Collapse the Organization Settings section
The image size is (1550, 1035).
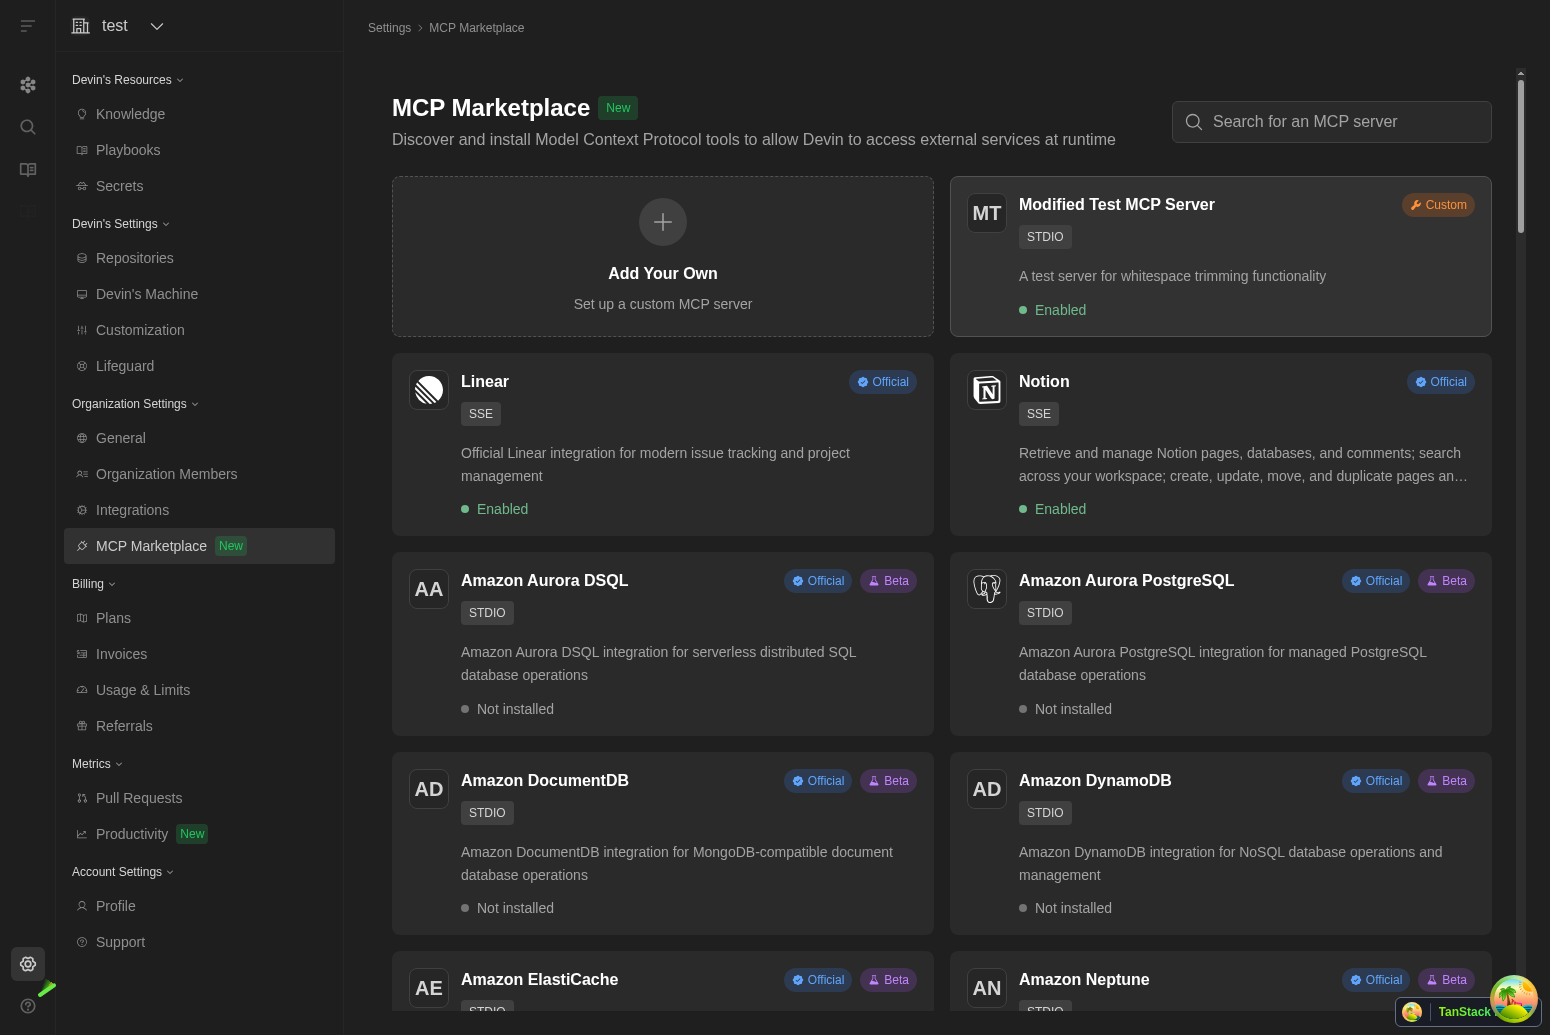tap(135, 404)
